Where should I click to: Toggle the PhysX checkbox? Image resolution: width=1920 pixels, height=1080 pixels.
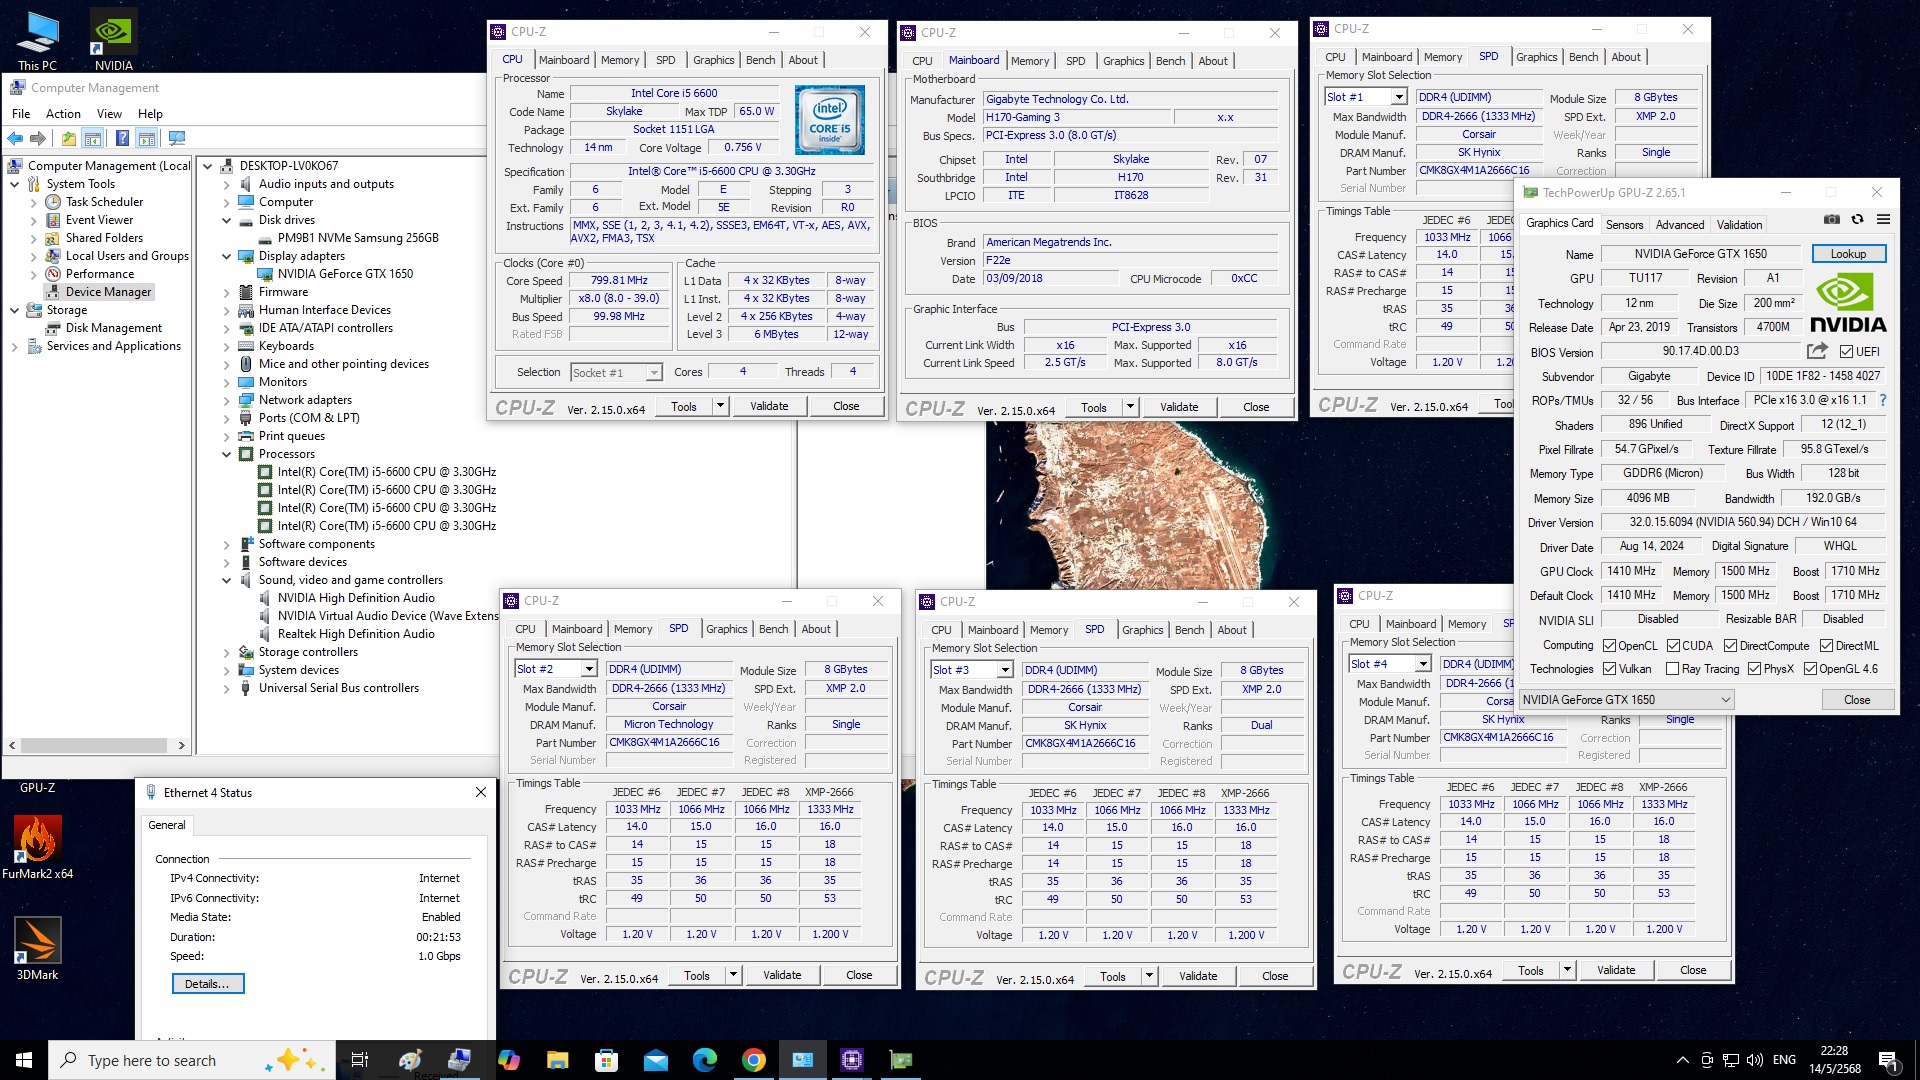pos(1754,669)
